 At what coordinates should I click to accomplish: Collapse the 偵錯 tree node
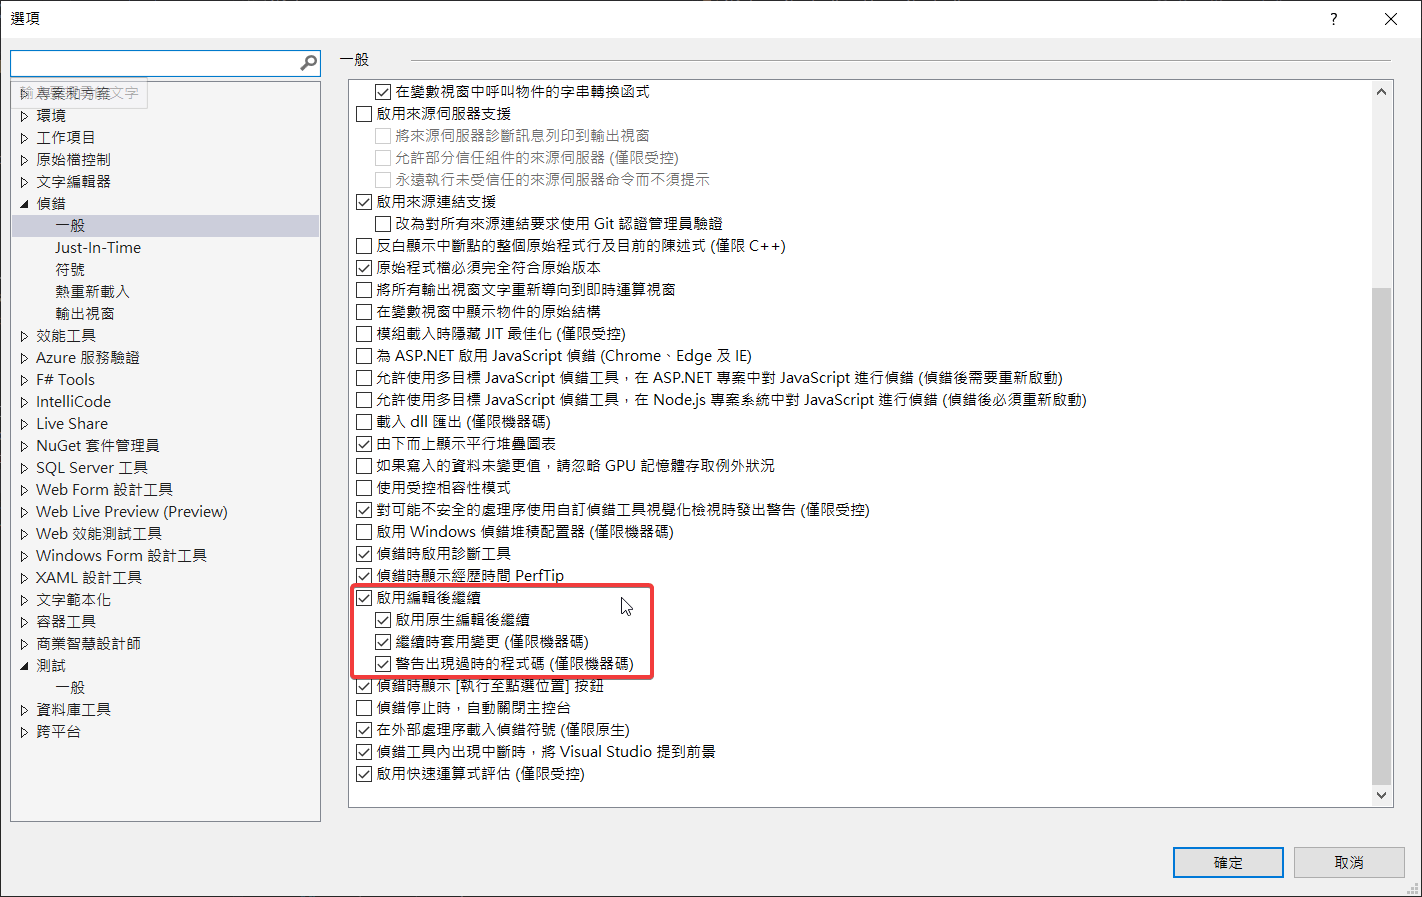[24, 204]
